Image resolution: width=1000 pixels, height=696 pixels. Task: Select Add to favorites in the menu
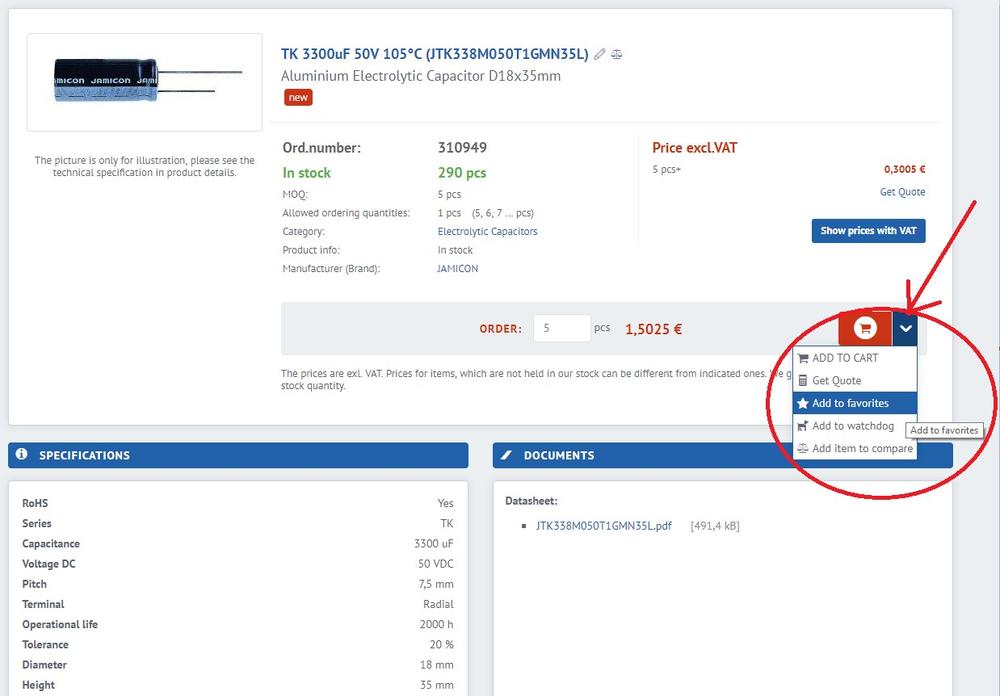click(855, 403)
